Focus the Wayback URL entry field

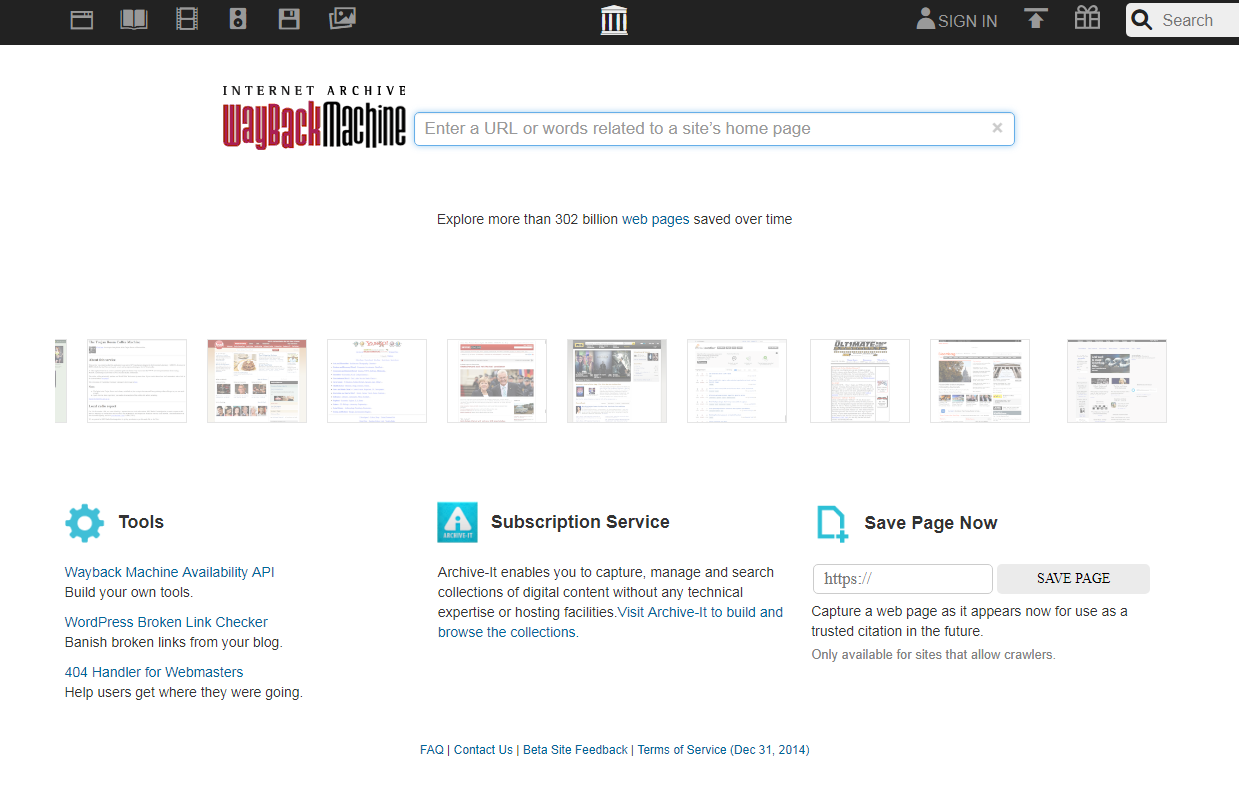(714, 129)
